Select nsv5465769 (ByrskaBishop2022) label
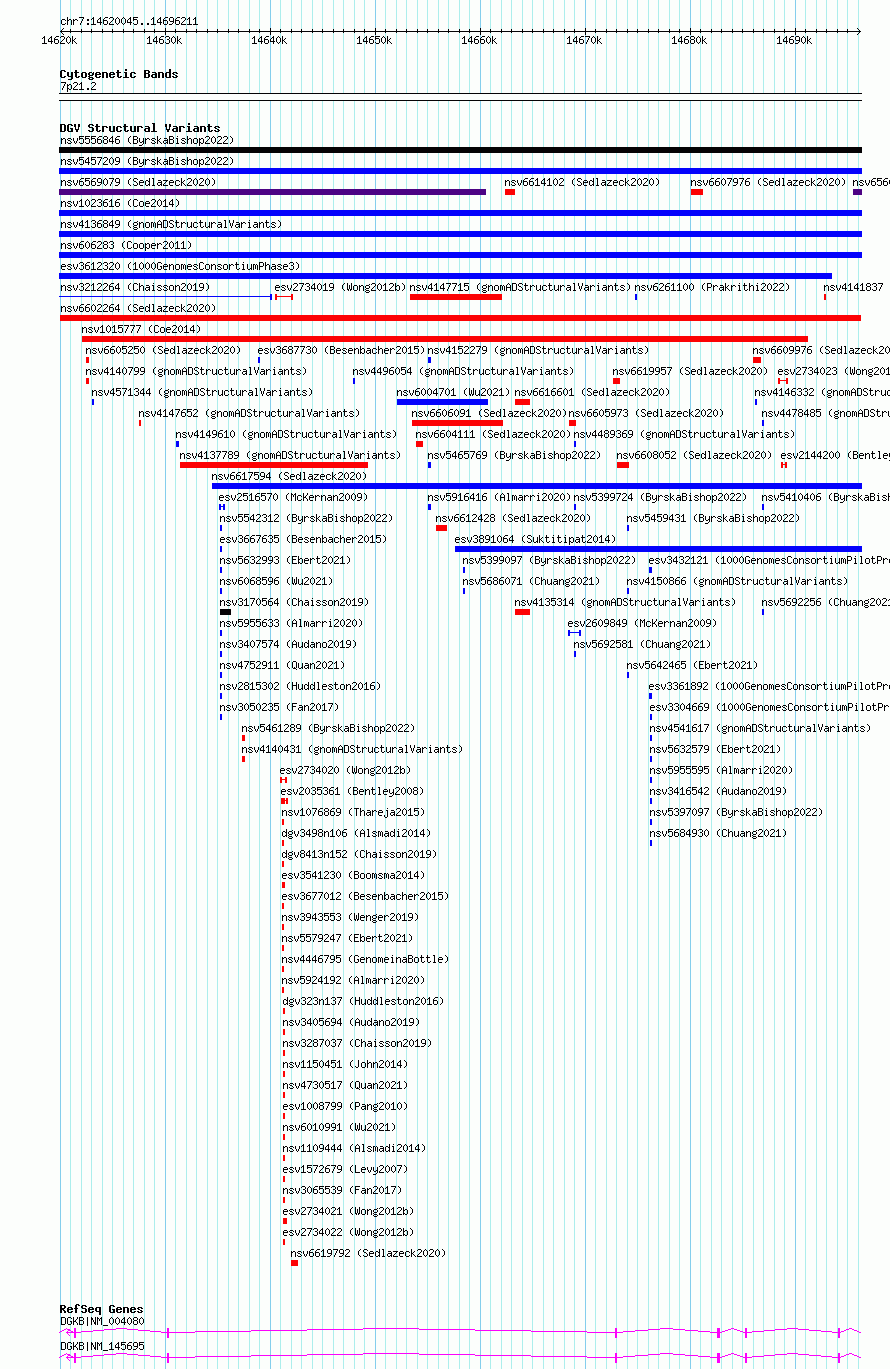The height and width of the screenshot is (1369, 890). click(x=514, y=455)
